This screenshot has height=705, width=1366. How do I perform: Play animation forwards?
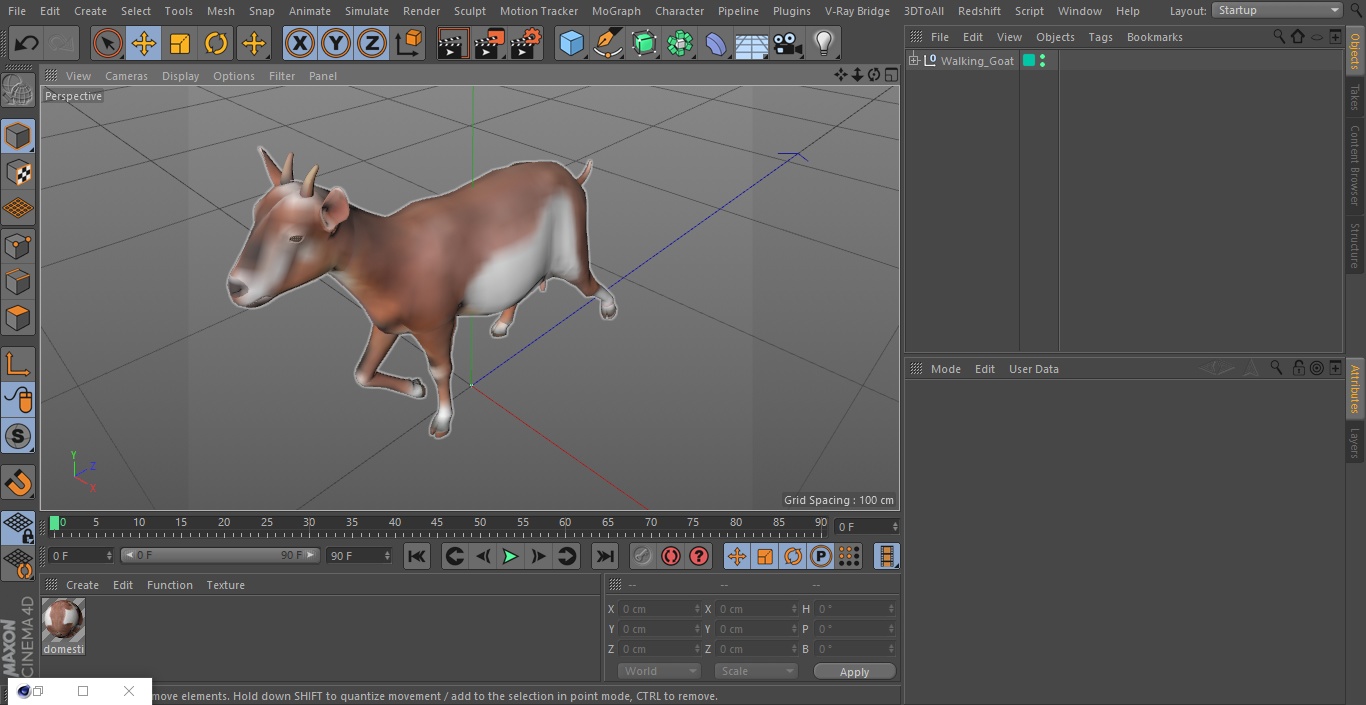pyautogui.click(x=510, y=556)
